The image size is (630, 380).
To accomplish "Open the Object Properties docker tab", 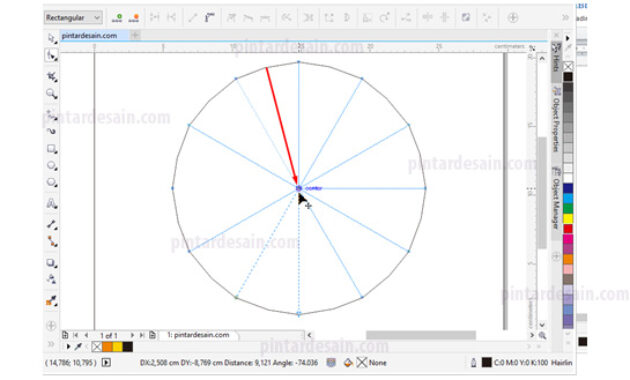I will click(556, 120).
